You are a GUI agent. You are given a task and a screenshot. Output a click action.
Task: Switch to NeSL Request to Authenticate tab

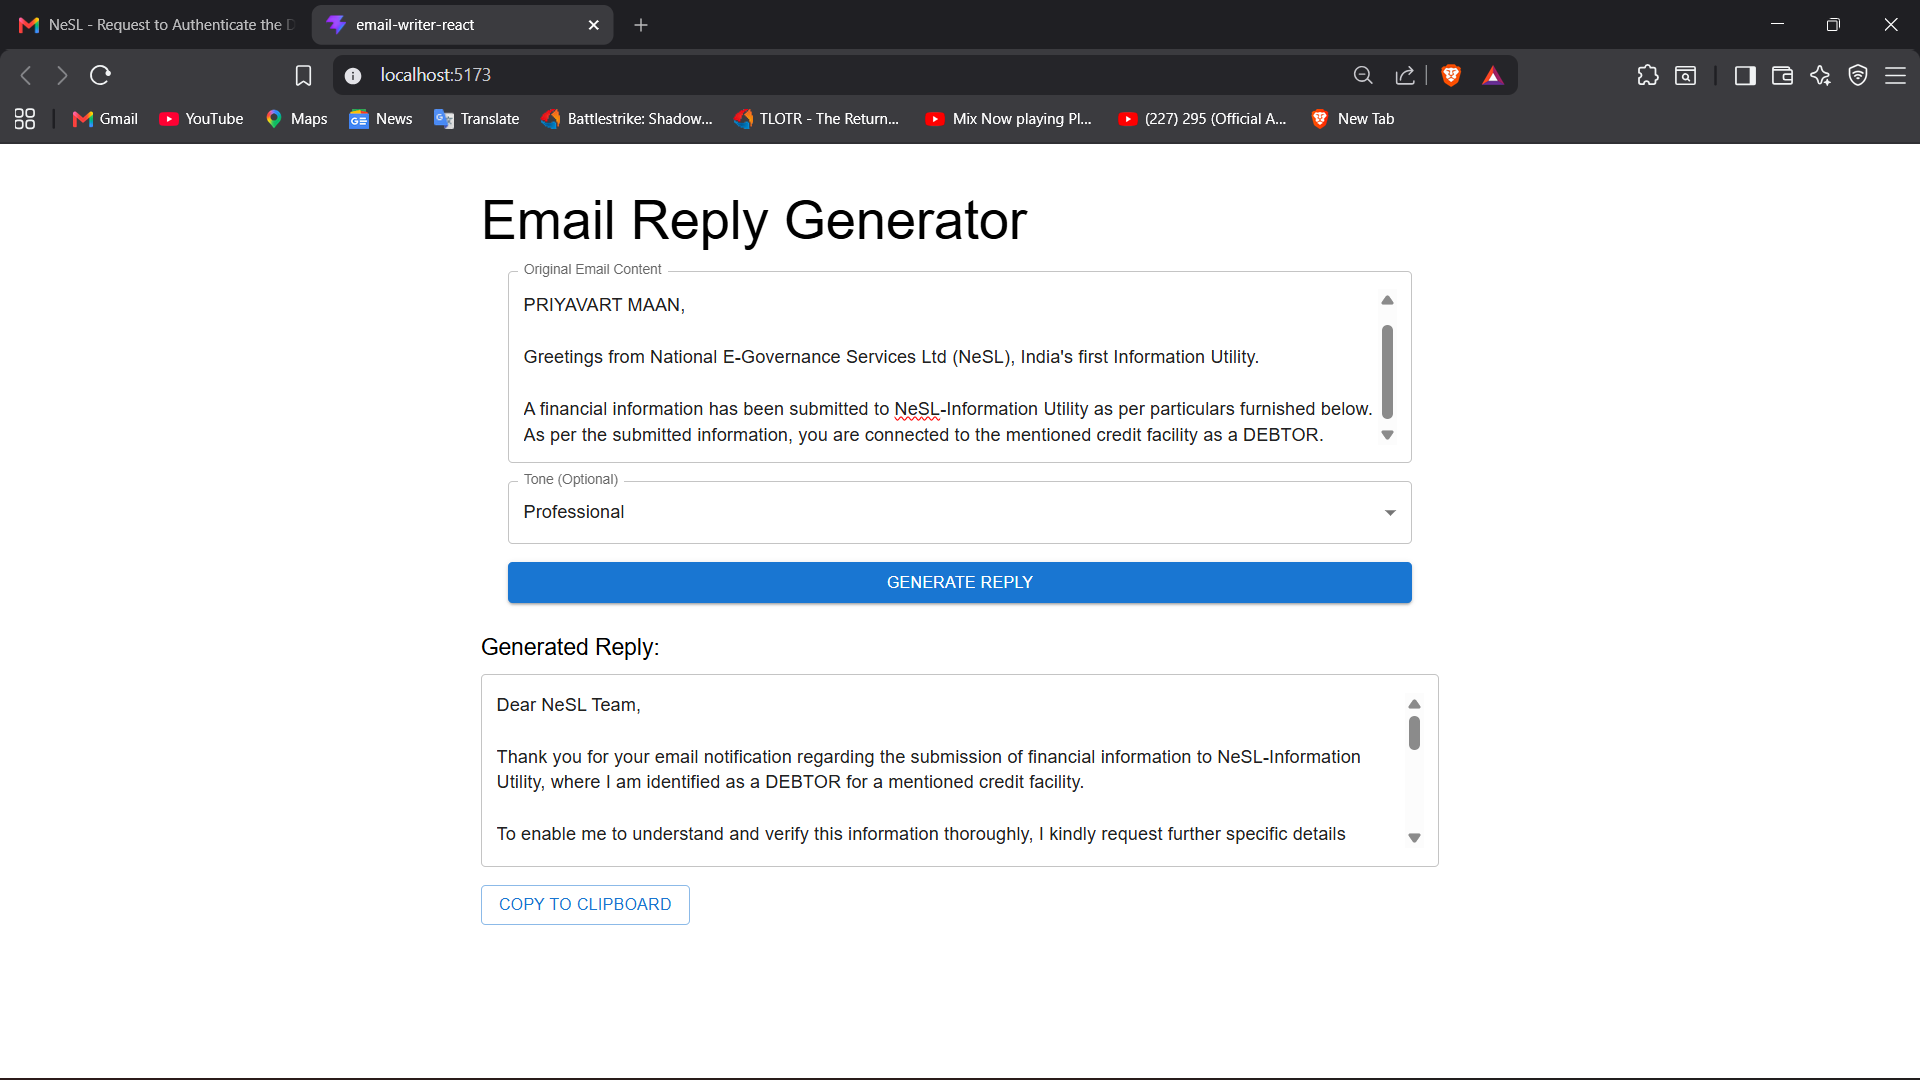coord(157,25)
